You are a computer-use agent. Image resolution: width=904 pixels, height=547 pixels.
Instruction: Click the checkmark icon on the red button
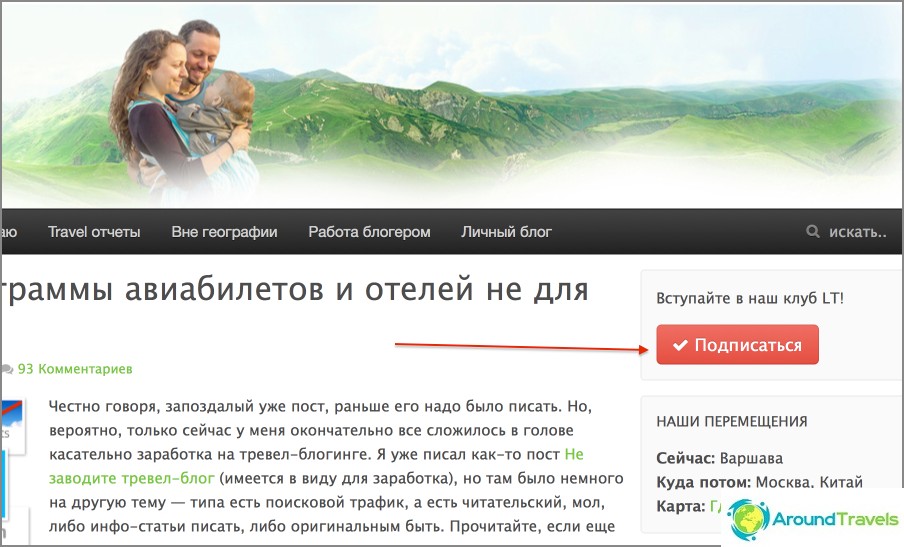click(x=680, y=345)
